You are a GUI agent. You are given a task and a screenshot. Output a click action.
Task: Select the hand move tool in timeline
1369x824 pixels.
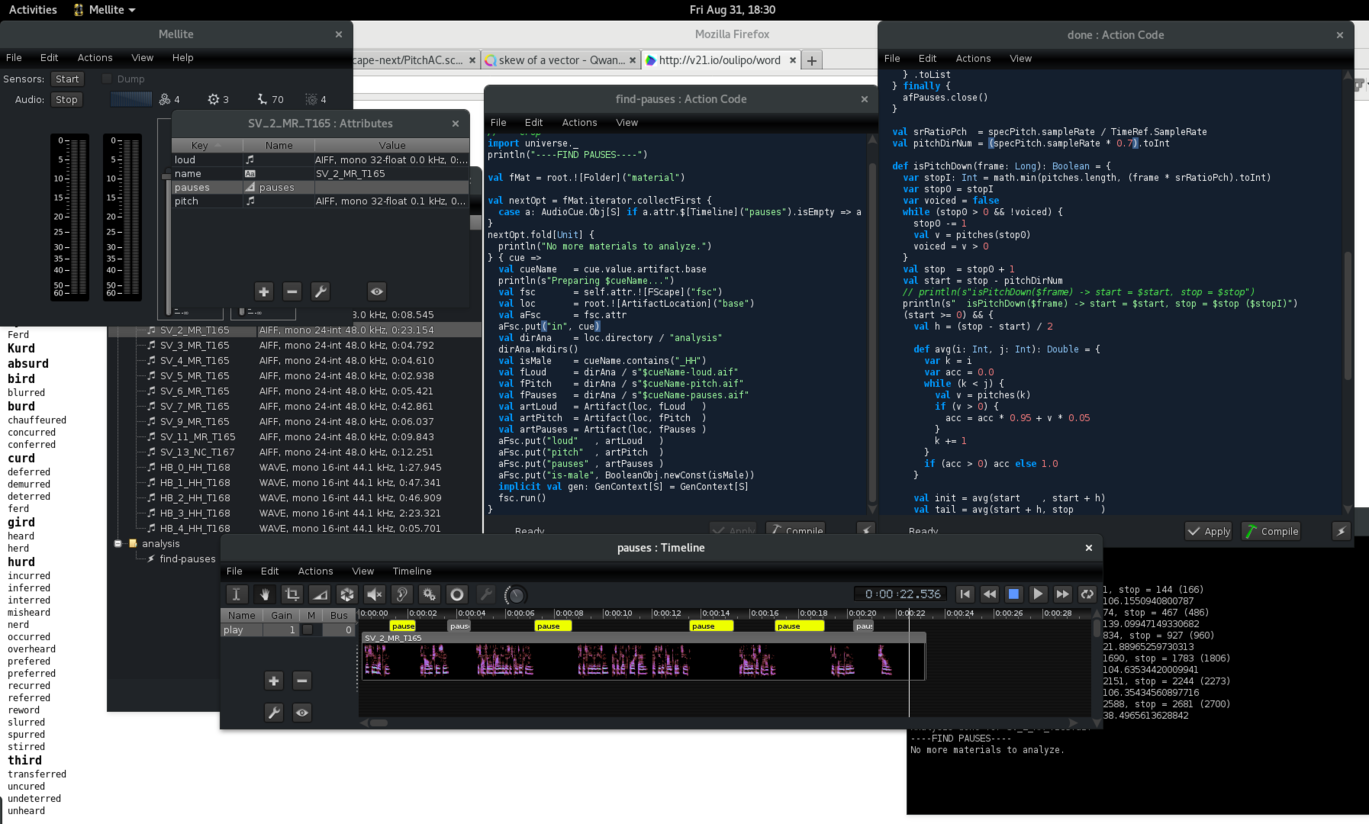(264, 594)
